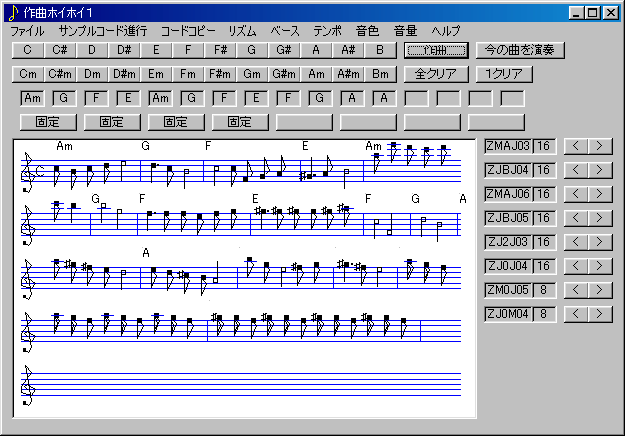
Task: Select the G major chord button
Action: (252, 50)
